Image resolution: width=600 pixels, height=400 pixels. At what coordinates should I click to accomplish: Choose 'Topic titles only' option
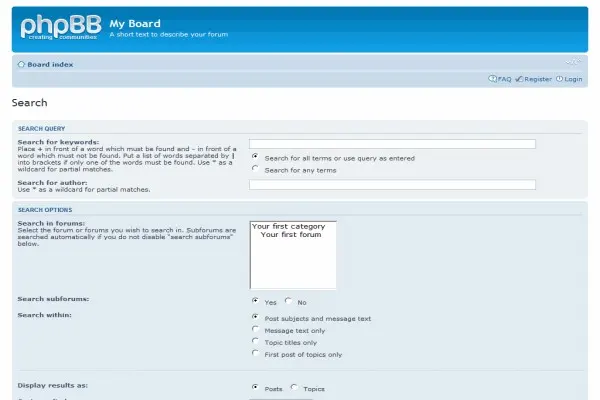pos(256,342)
